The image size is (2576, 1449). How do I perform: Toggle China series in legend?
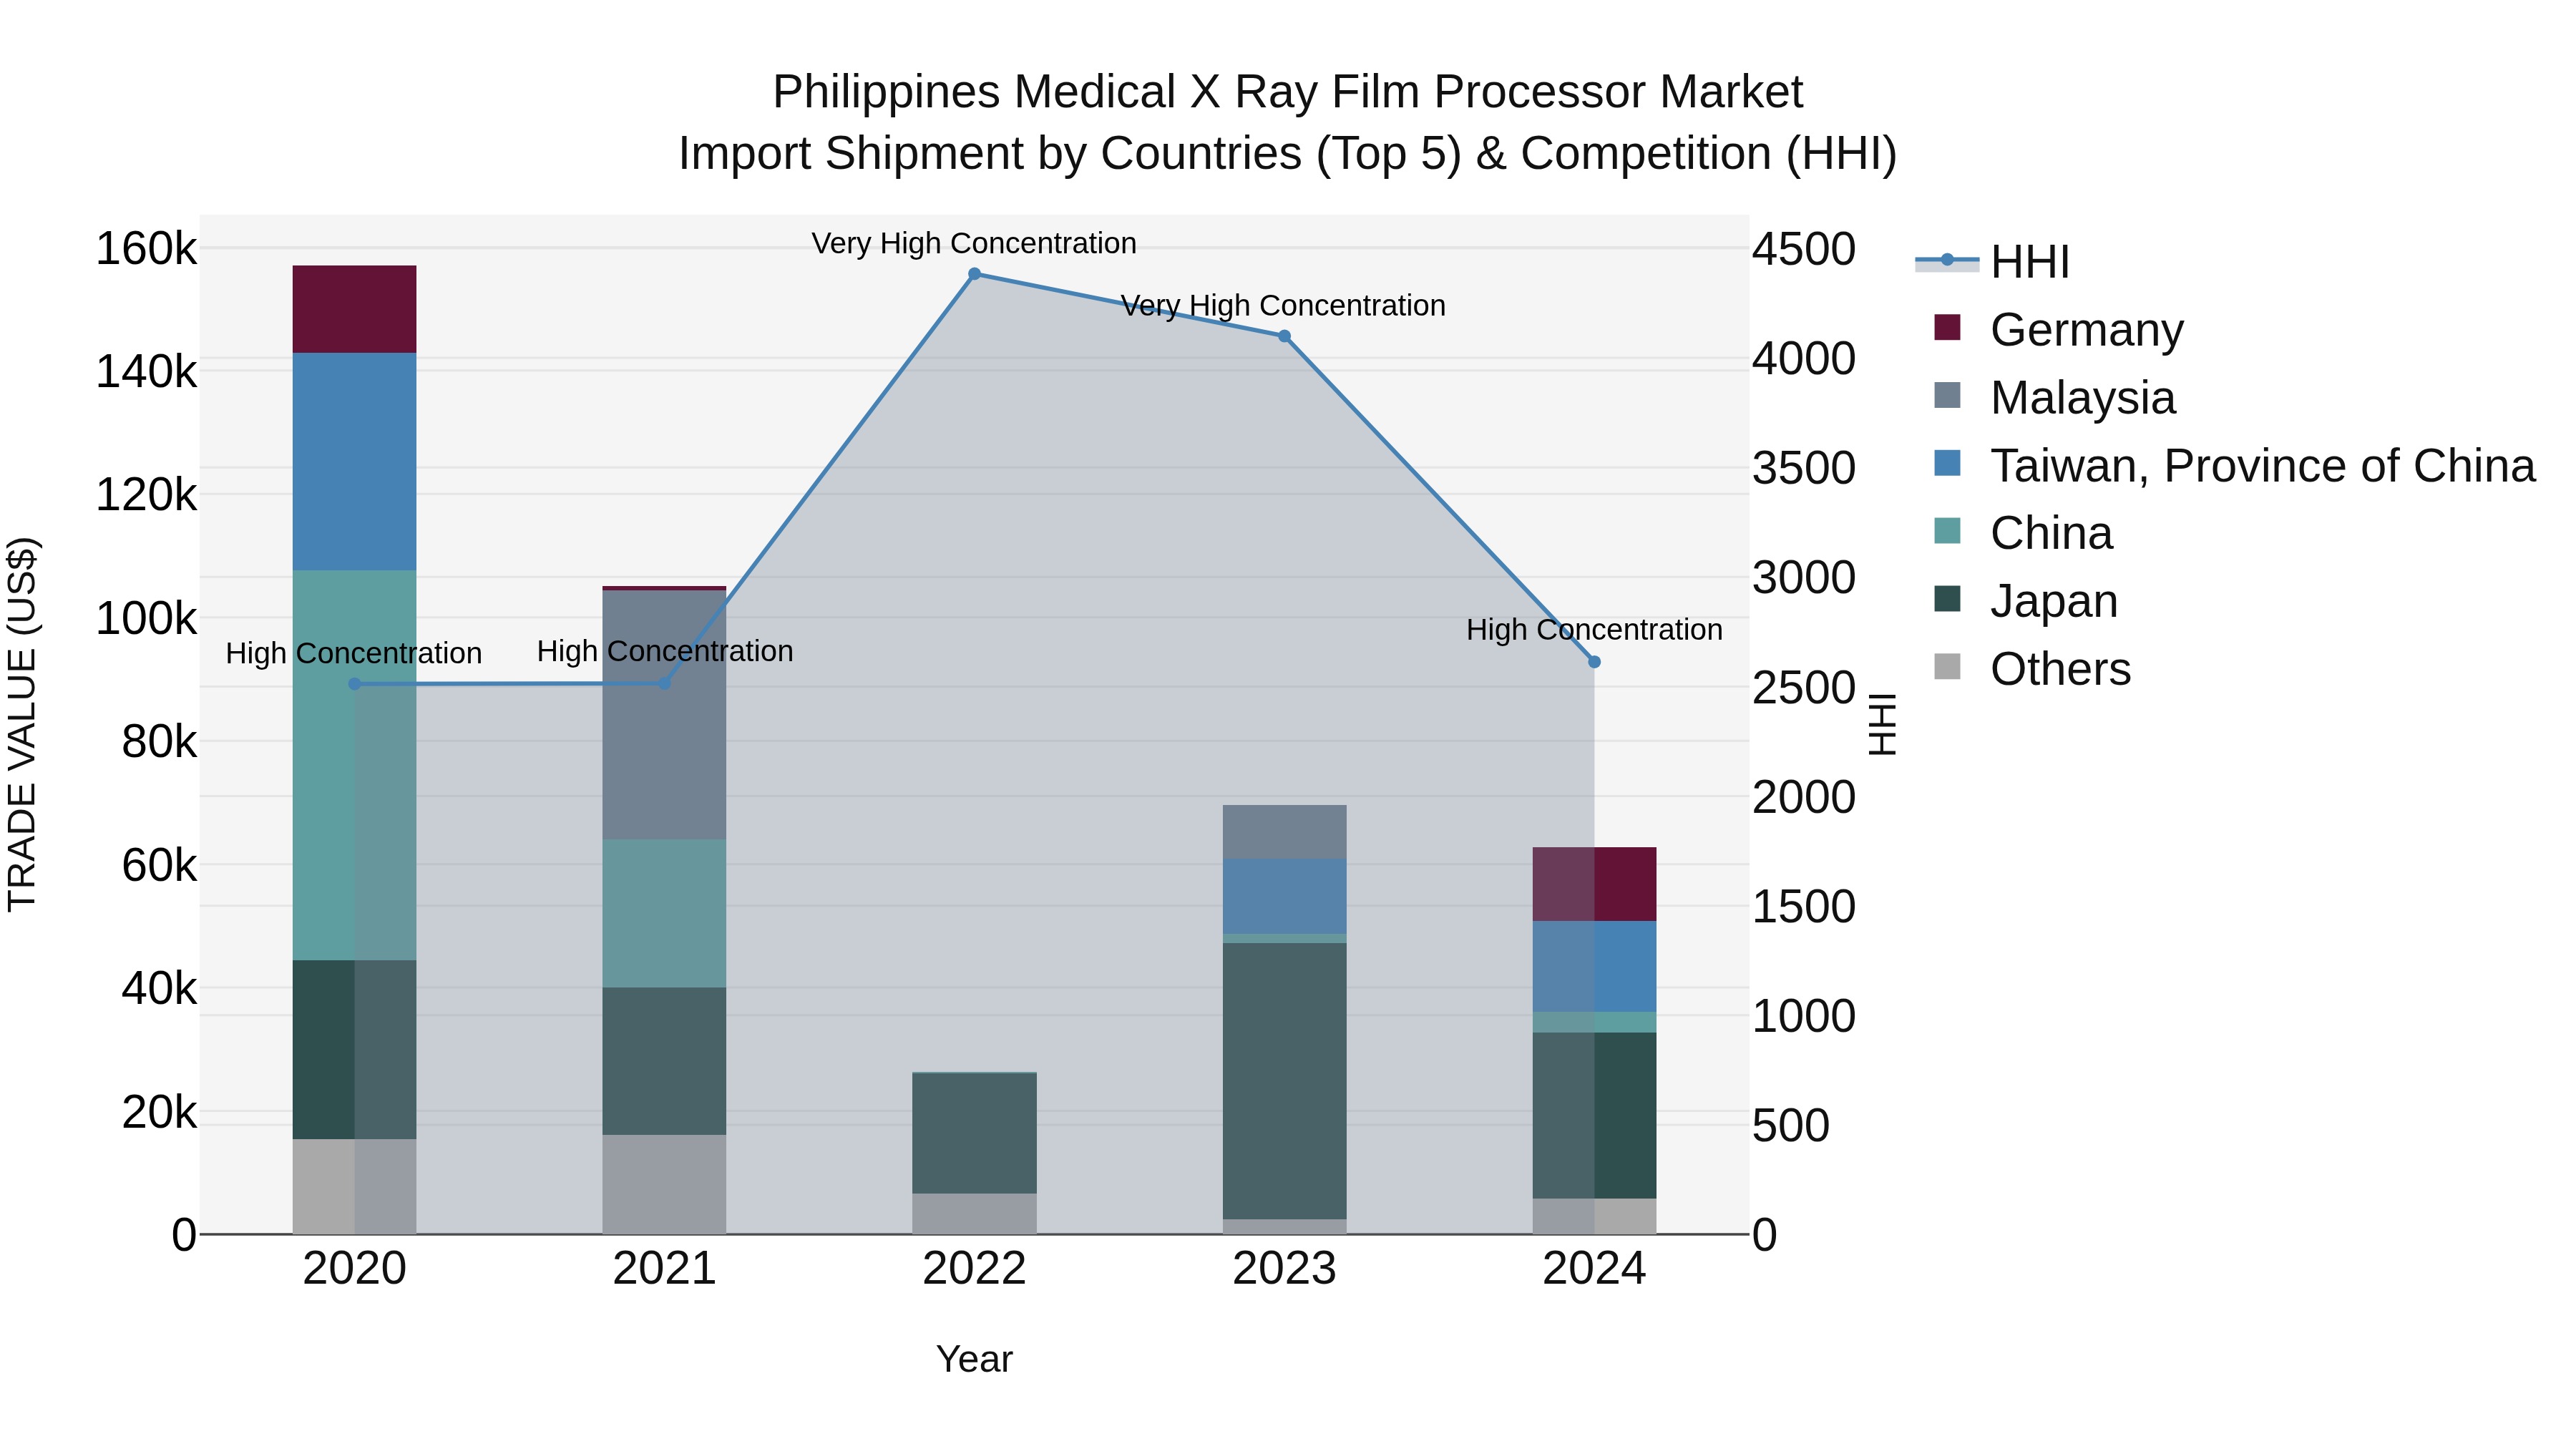2024,533
